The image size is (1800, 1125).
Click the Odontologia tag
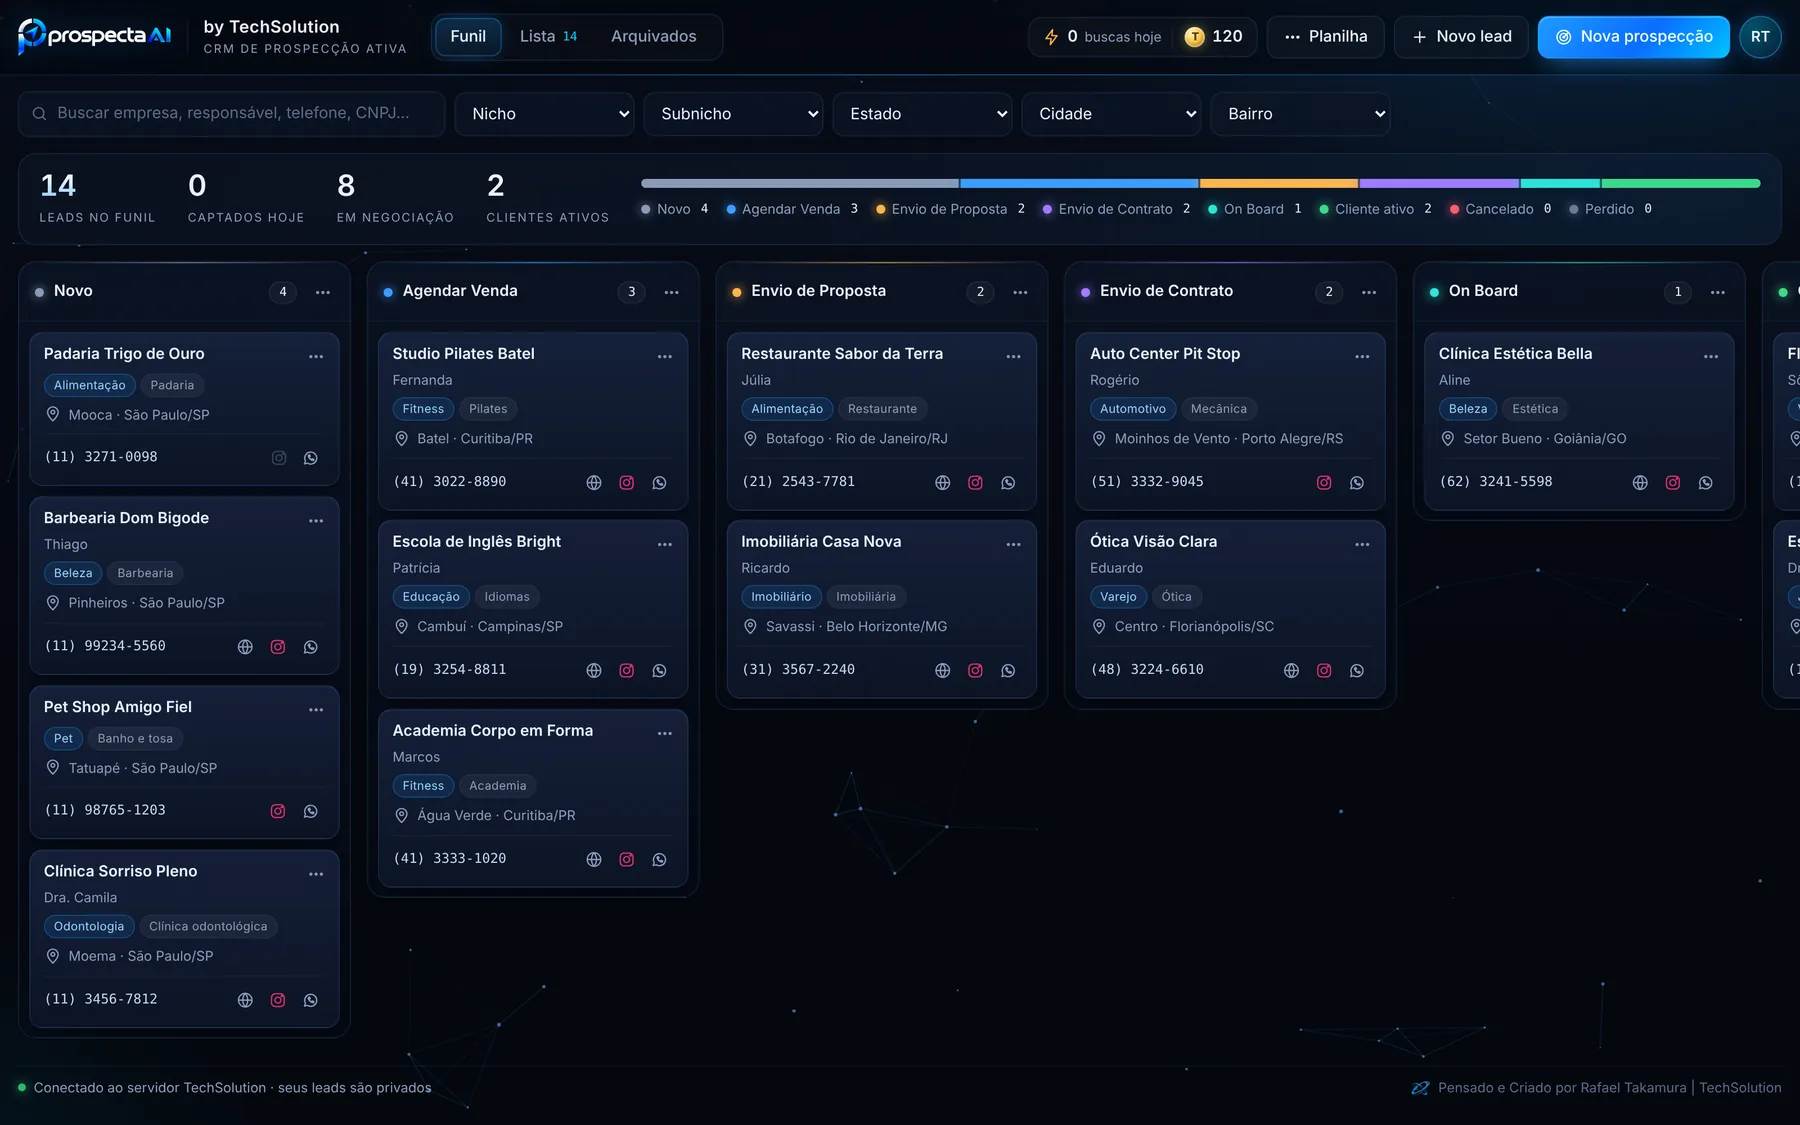pos(89,927)
